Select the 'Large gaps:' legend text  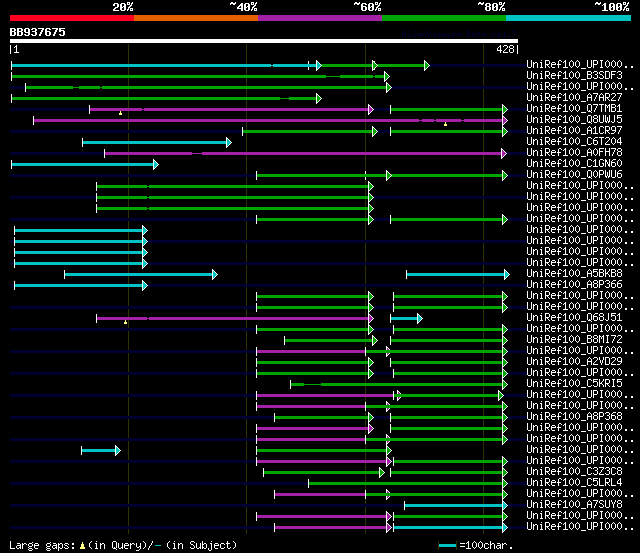pyautogui.click(x=42, y=546)
